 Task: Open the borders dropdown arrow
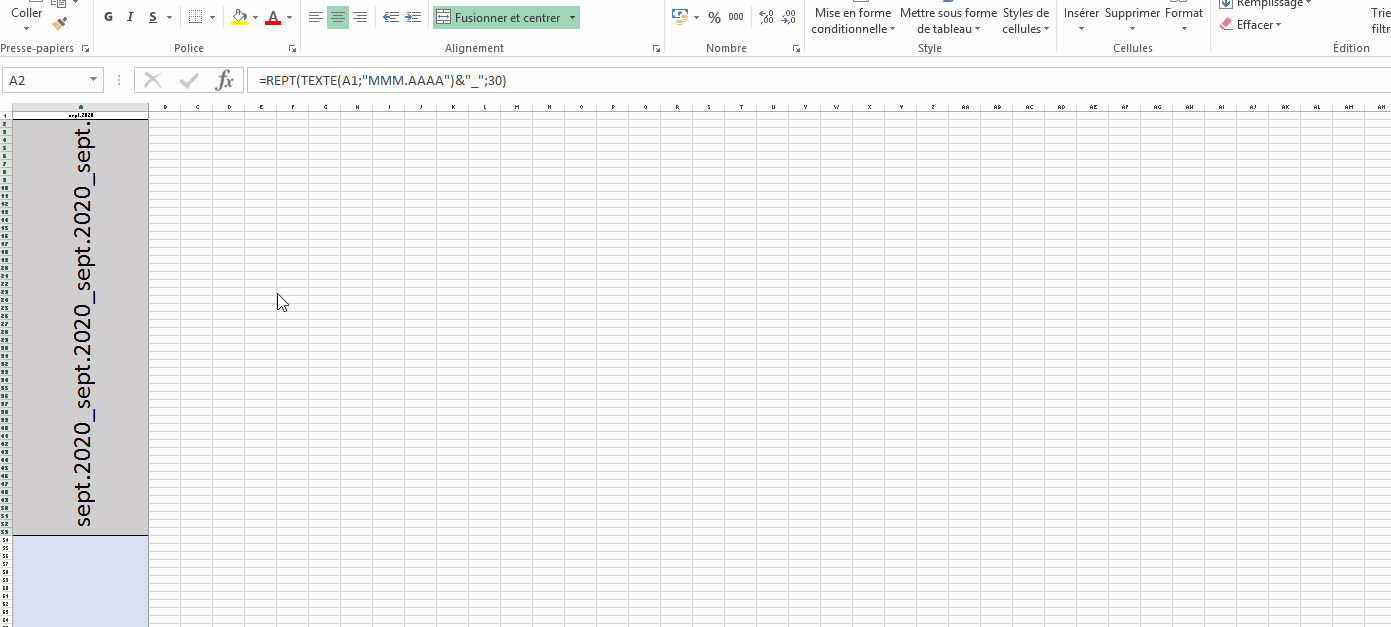click(212, 18)
